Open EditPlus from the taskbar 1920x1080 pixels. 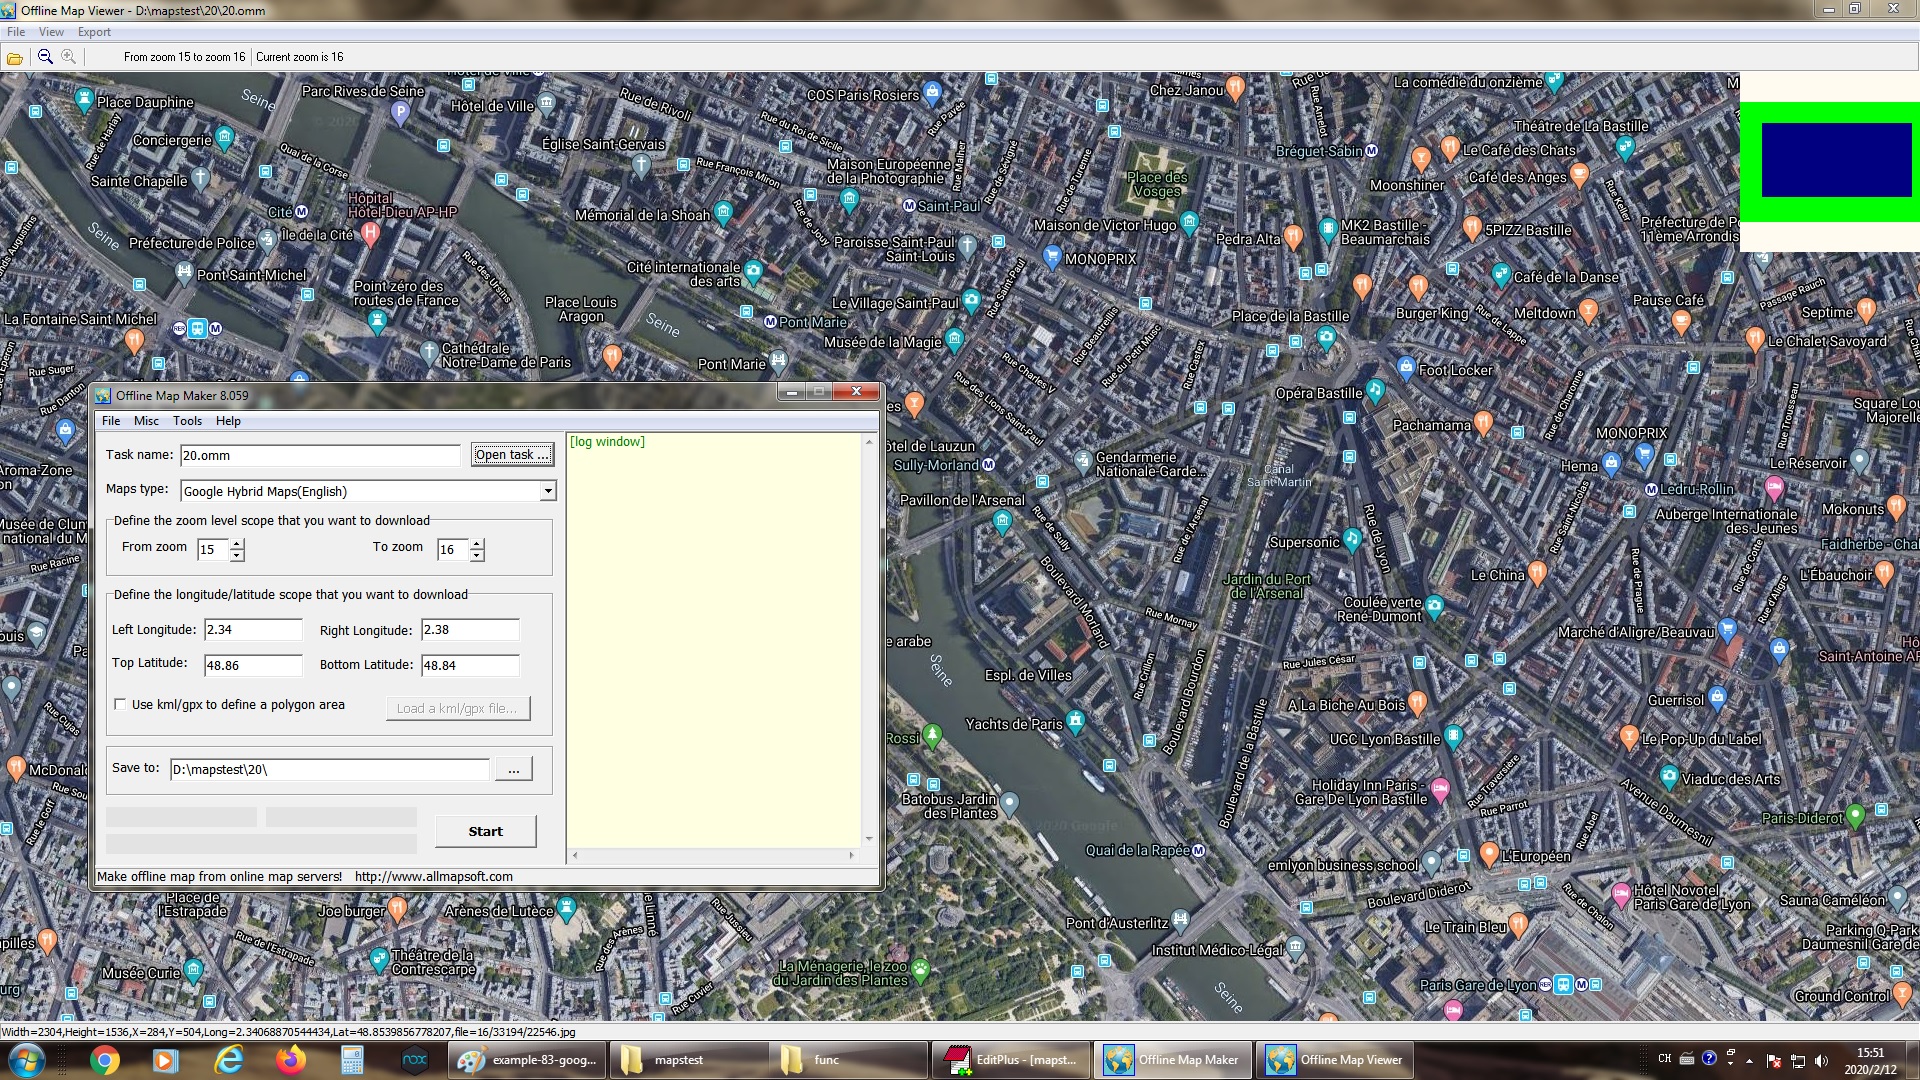[1010, 1059]
